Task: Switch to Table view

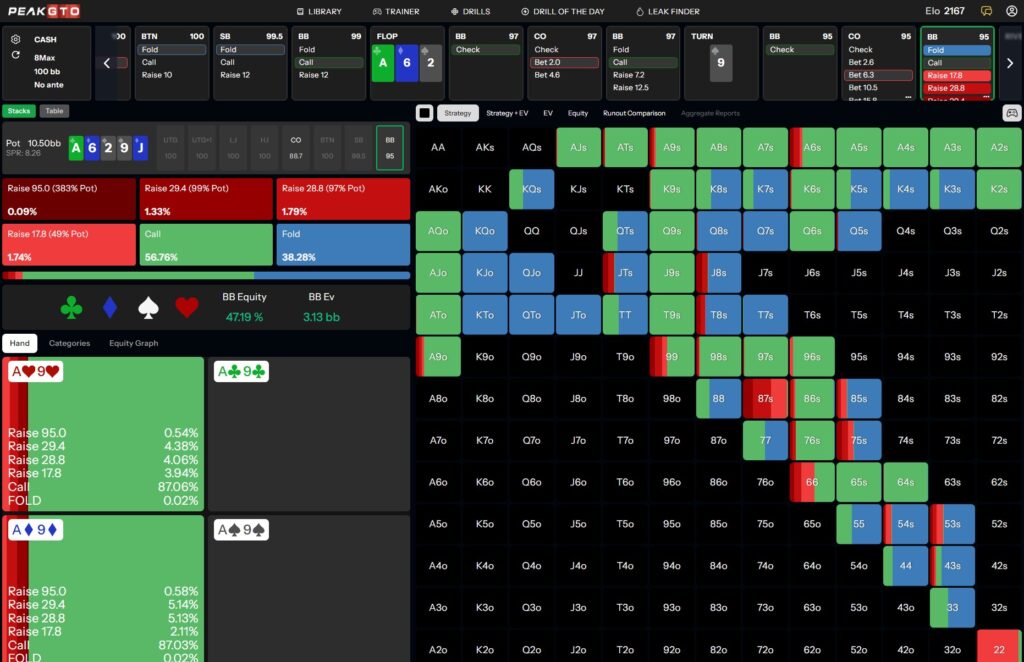Action: point(54,111)
